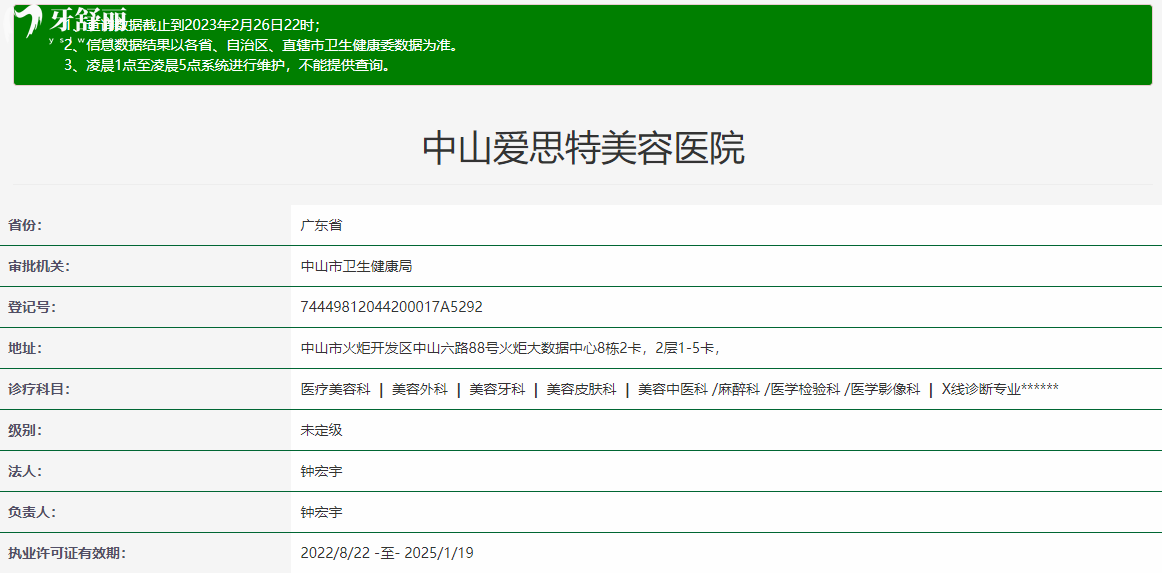Select 美容牙科 in the departments row
The height and width of the screenshot is (573, 1162).
click(x=497, y=389)
